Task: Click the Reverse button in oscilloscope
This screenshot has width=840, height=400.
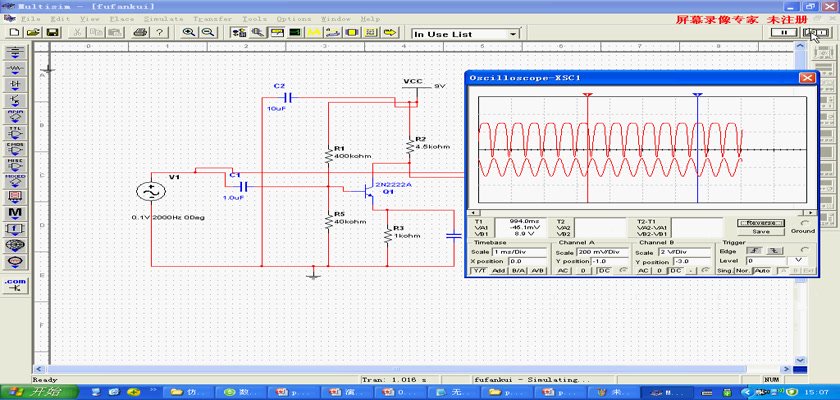Action: pos(761,223)
